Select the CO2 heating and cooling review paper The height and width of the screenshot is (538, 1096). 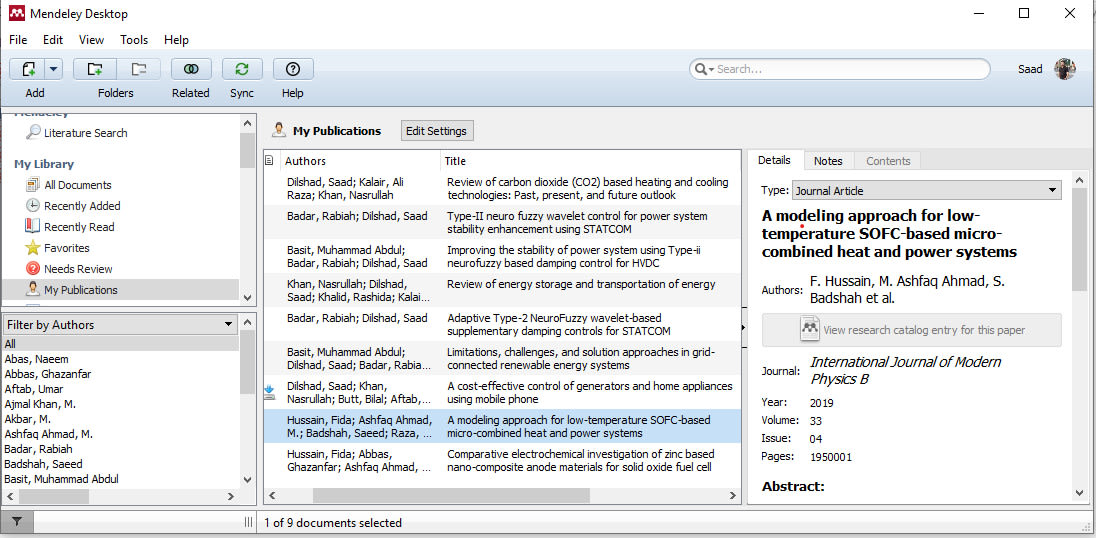[502, 188]
